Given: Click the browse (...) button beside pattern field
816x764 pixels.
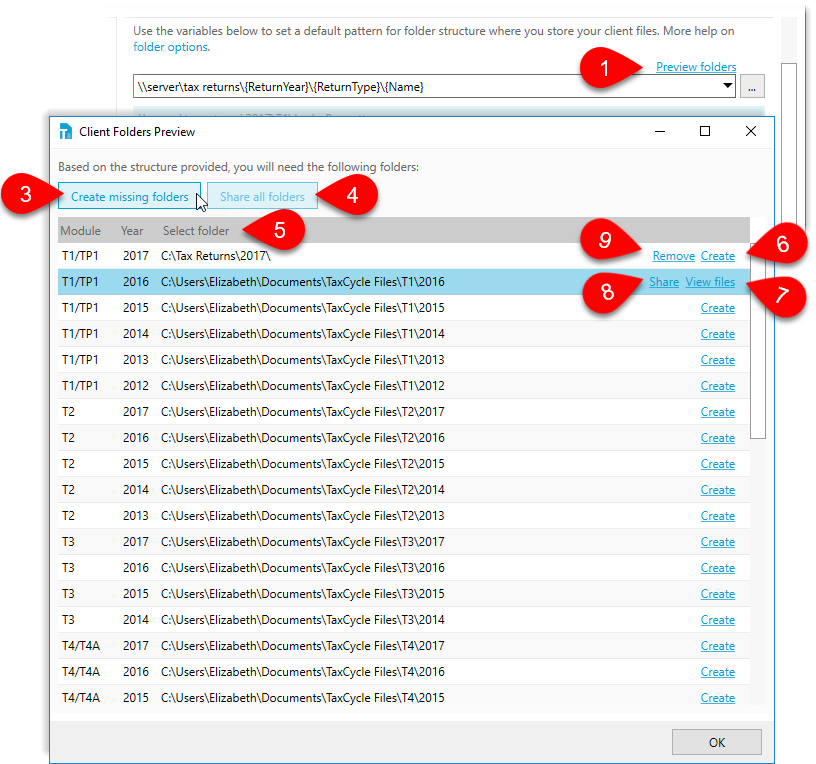Looking at the screenshot, I should pyautogui.click(x=752, y=86).
